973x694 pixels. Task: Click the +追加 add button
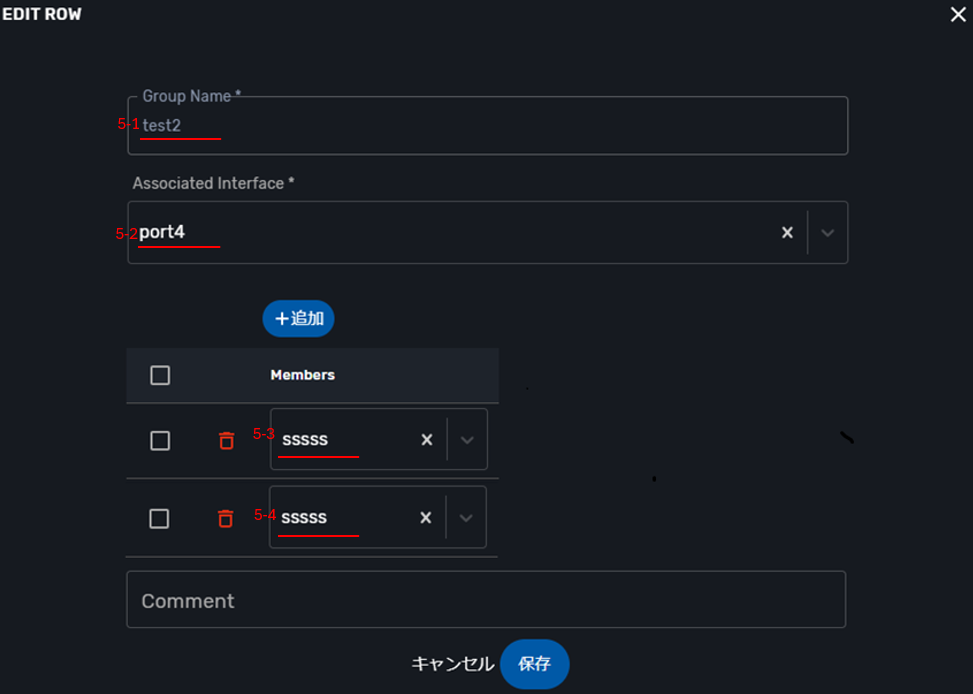point(298,318)
